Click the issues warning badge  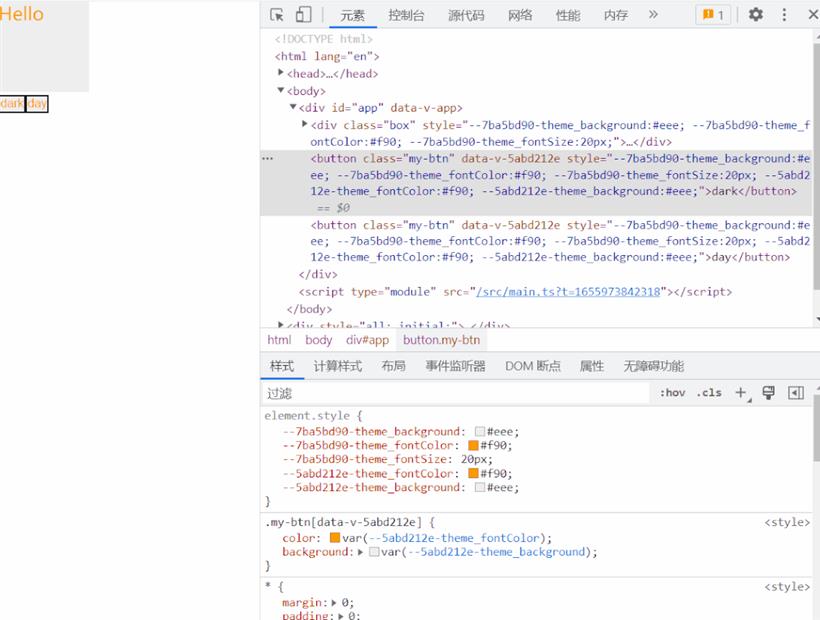pyautogui.click(x=713, y=15)
